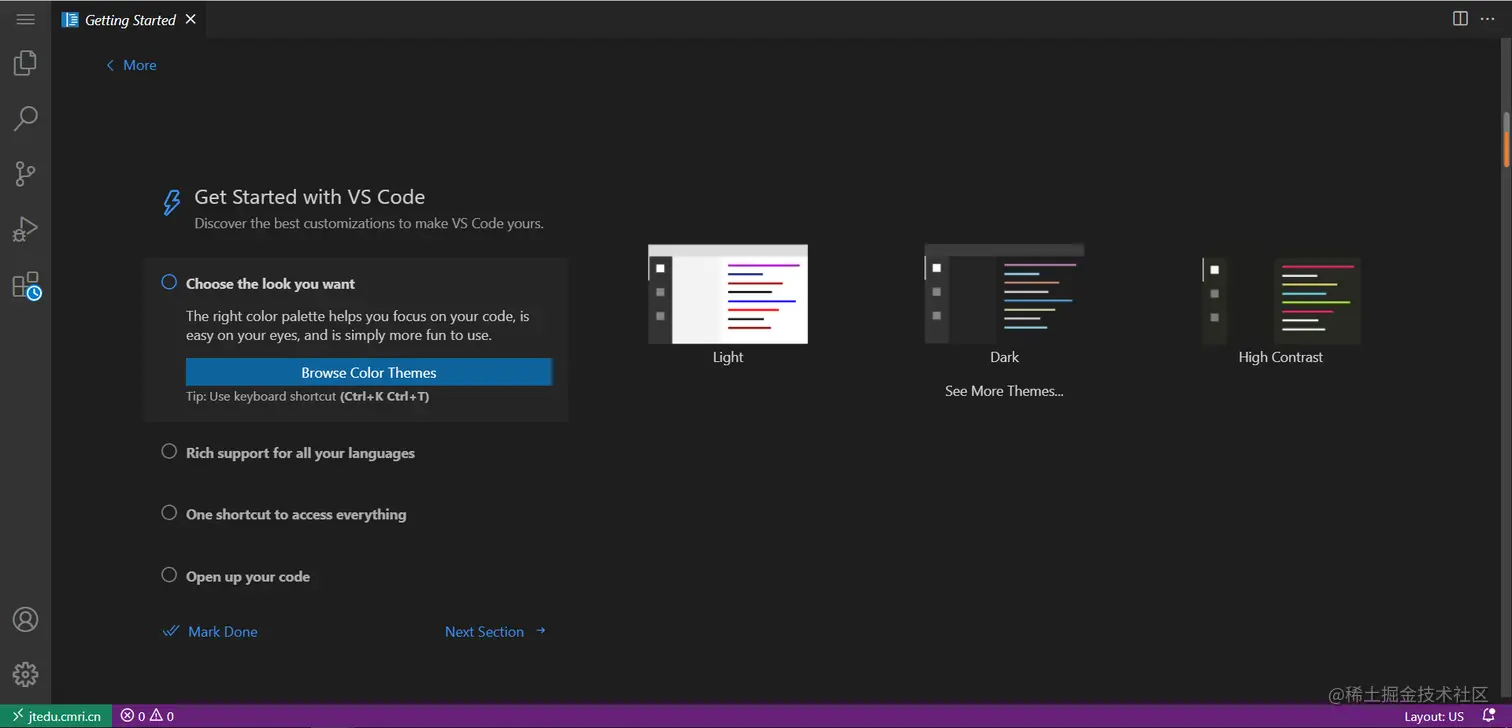Close the Getting Started tab
This screenshot has width=1512, height=728.
point(191,19)
